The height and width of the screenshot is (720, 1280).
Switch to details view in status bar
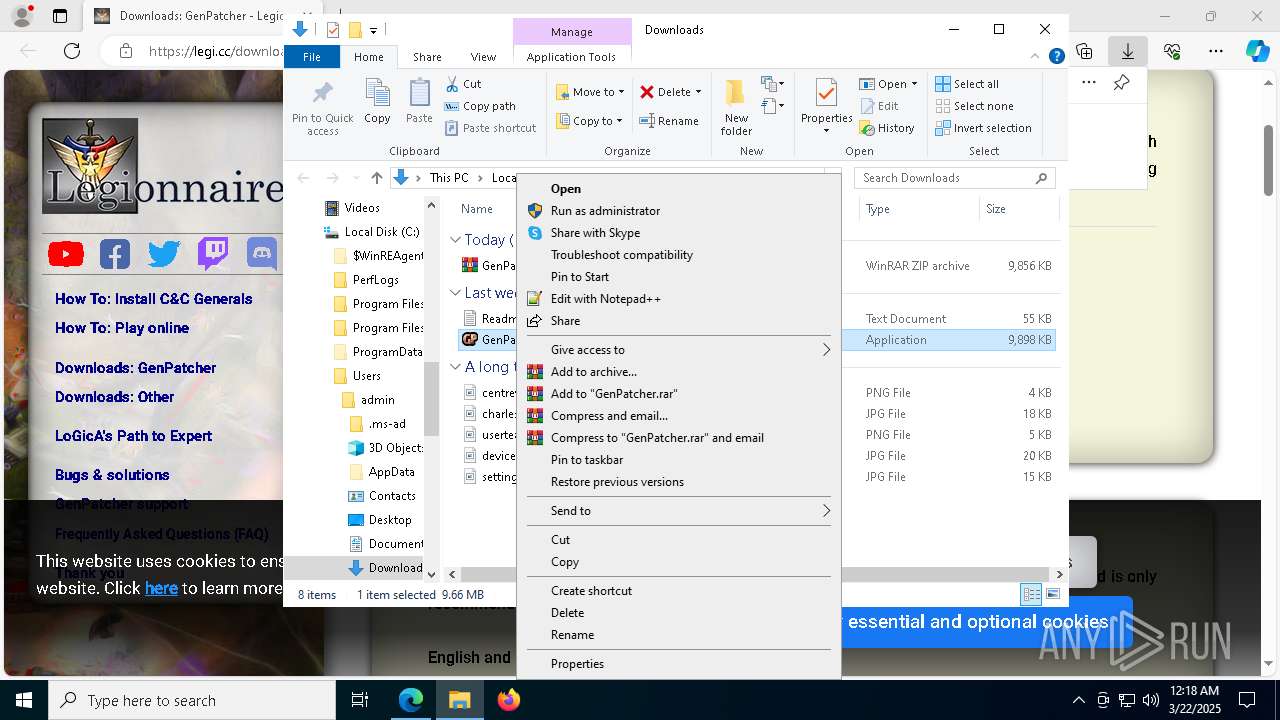1031,595
